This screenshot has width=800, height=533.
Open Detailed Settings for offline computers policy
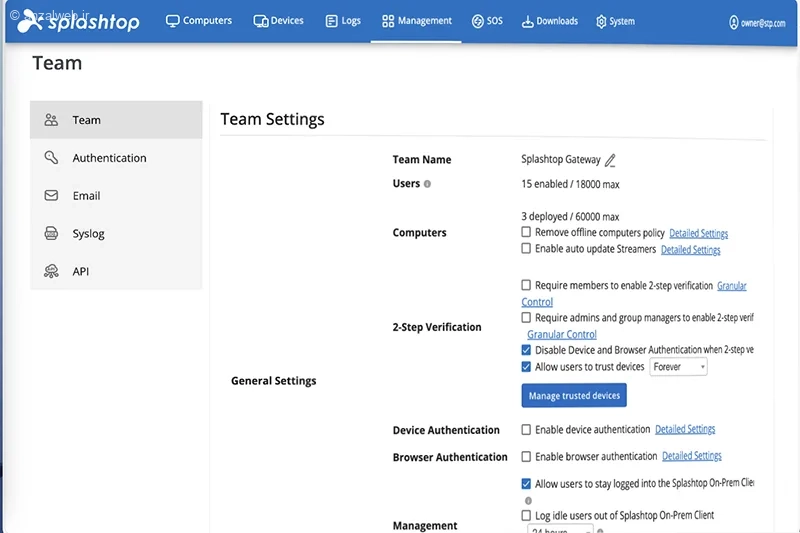point(698,233)
